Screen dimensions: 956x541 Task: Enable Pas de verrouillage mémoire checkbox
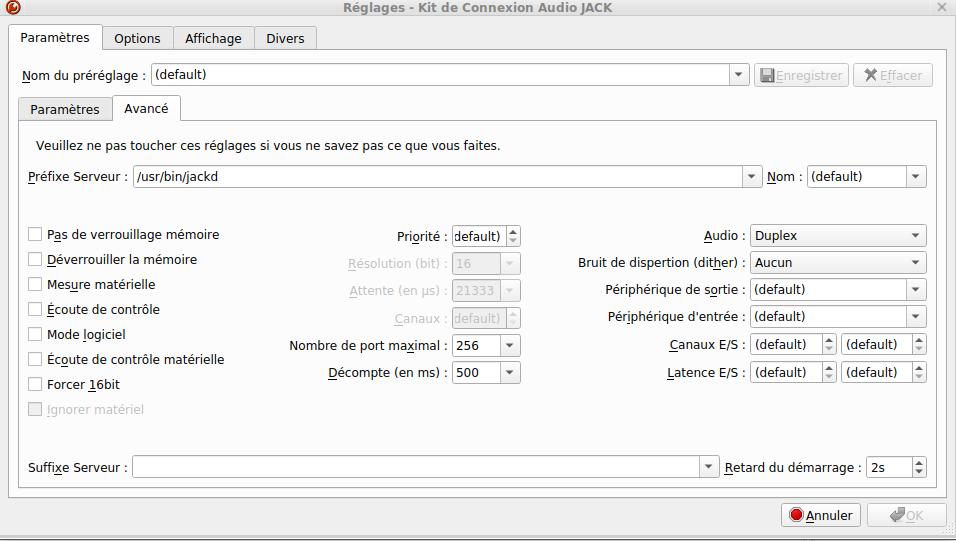tap(35, 235)
